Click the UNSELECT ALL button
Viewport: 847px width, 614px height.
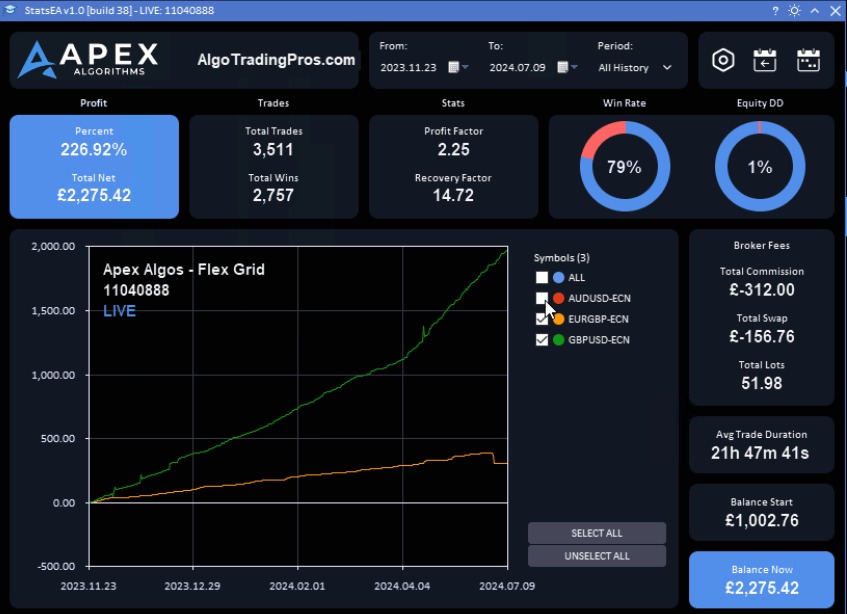tap(597, 556)
